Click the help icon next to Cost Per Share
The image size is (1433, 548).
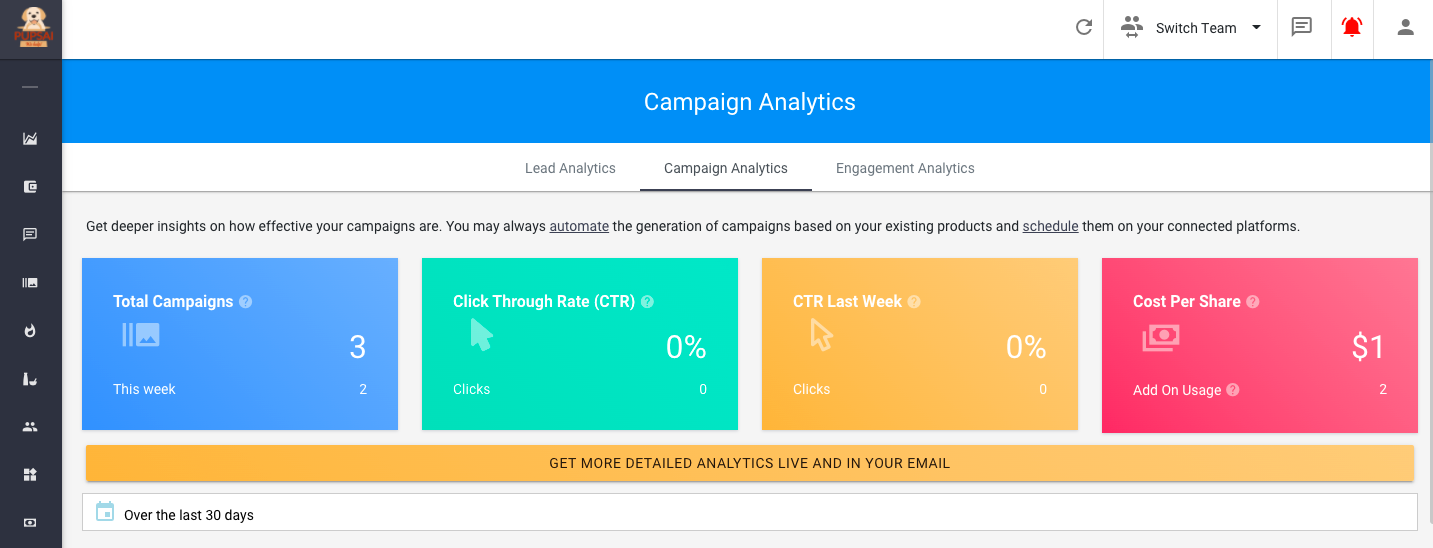[x=1253, y=302]
